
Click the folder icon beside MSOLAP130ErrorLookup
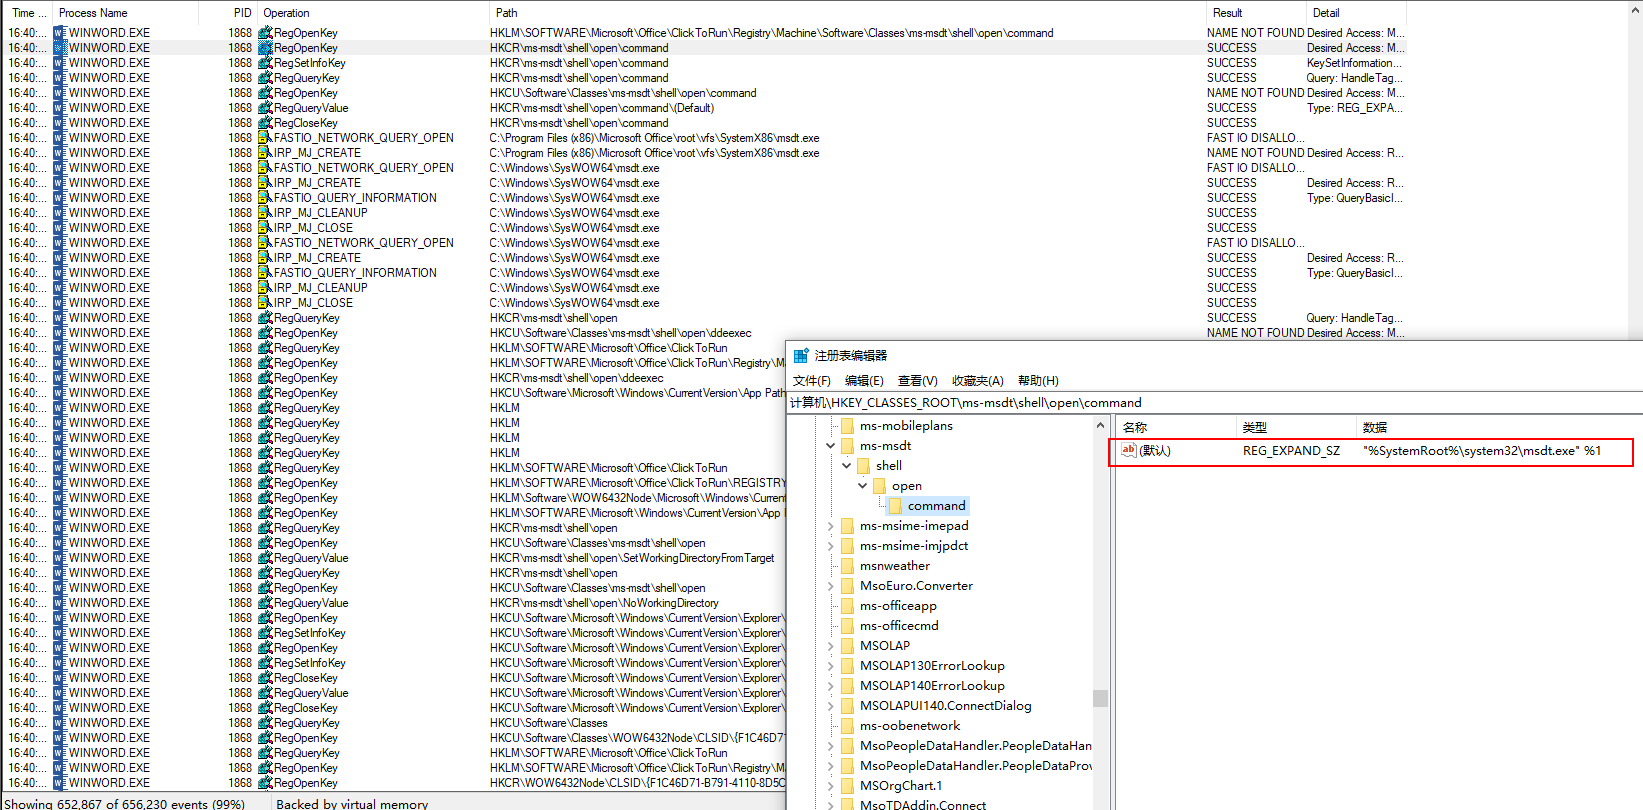coord(848,666)
